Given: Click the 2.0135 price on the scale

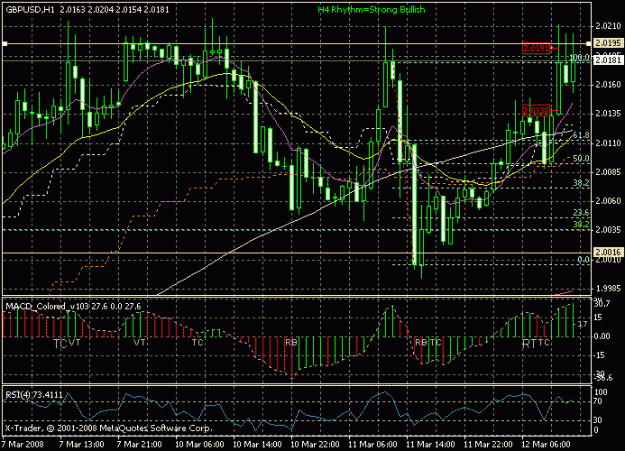Looking at the screenshot, I should tap(608, 114).
